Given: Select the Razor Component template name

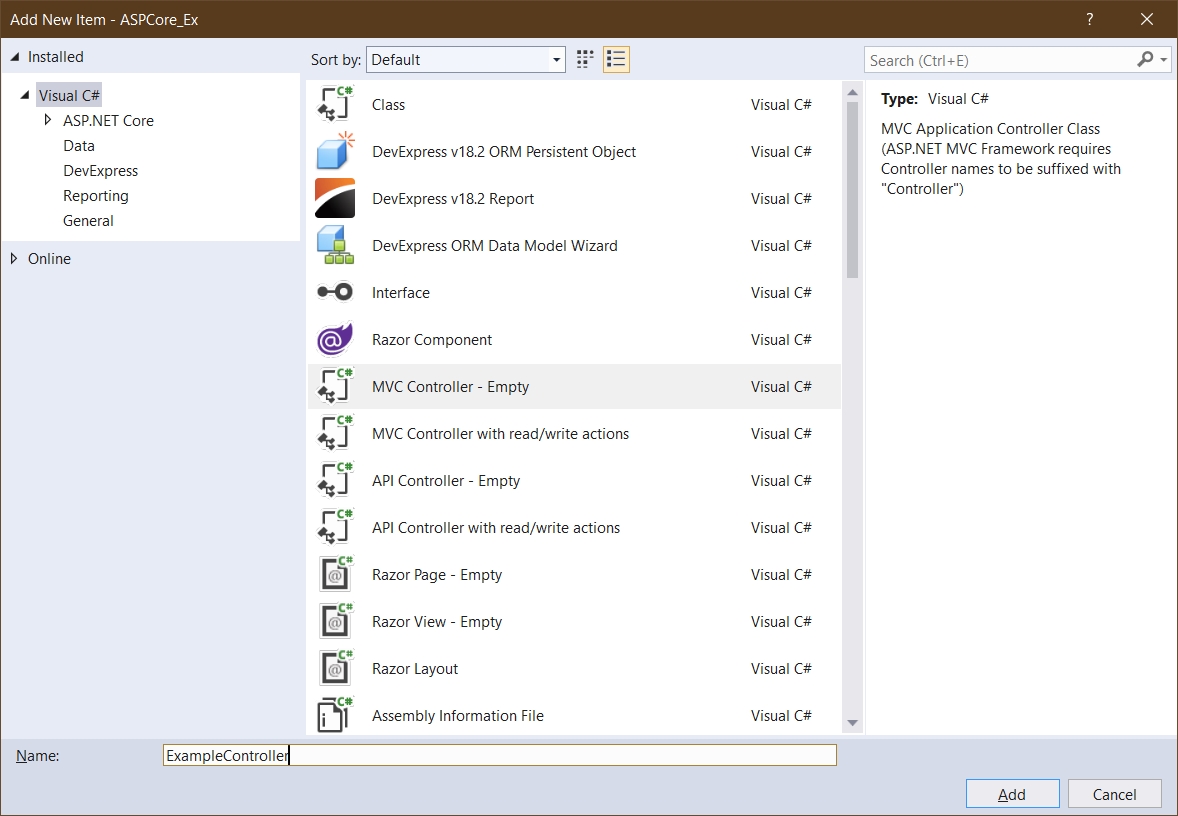Looking at the screenshot, I should pyautogui.click(x=432, y=340).
